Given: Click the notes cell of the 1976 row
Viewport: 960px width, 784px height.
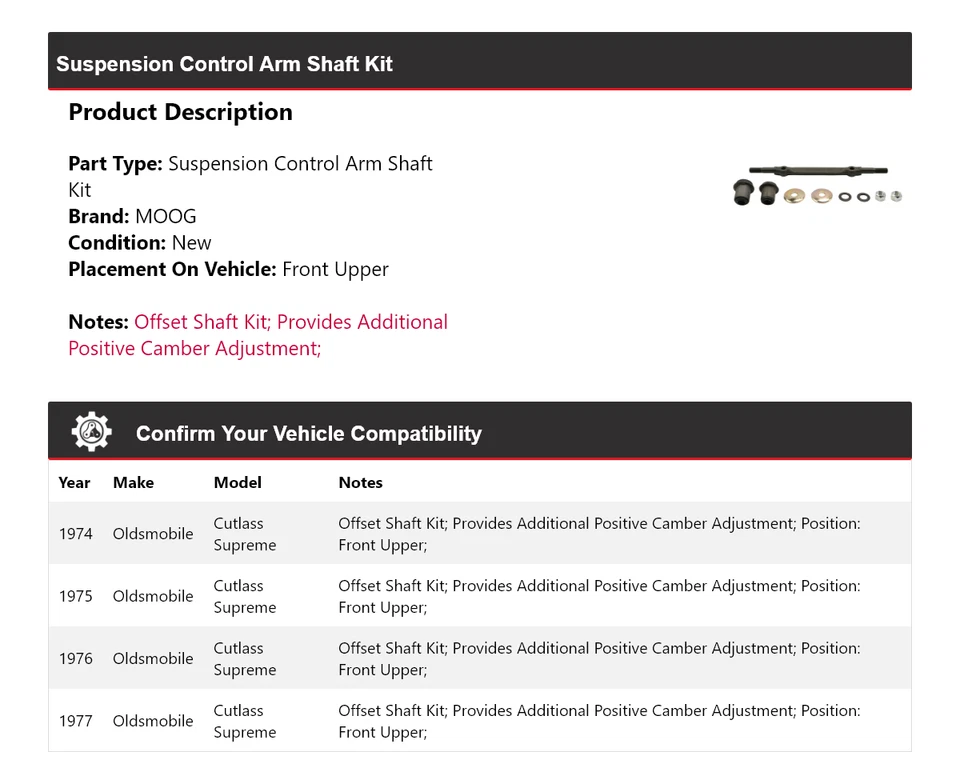Looking at the screenshot, I should coord(598,659).
